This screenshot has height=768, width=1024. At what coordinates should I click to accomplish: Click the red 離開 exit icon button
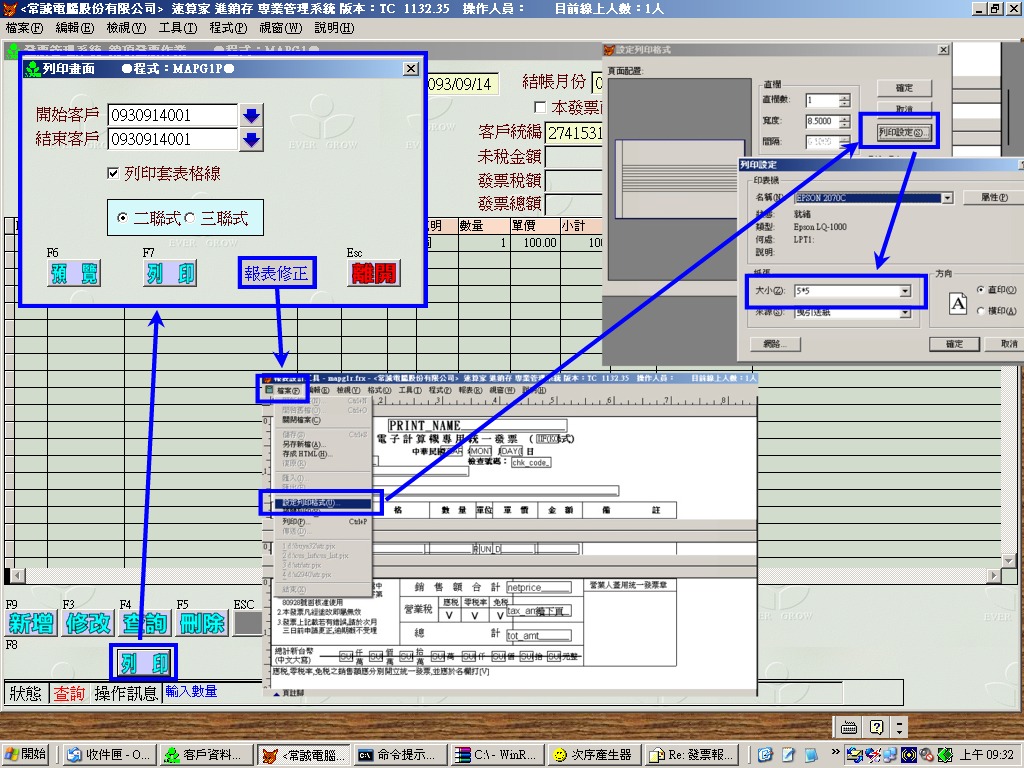[373, 274]
